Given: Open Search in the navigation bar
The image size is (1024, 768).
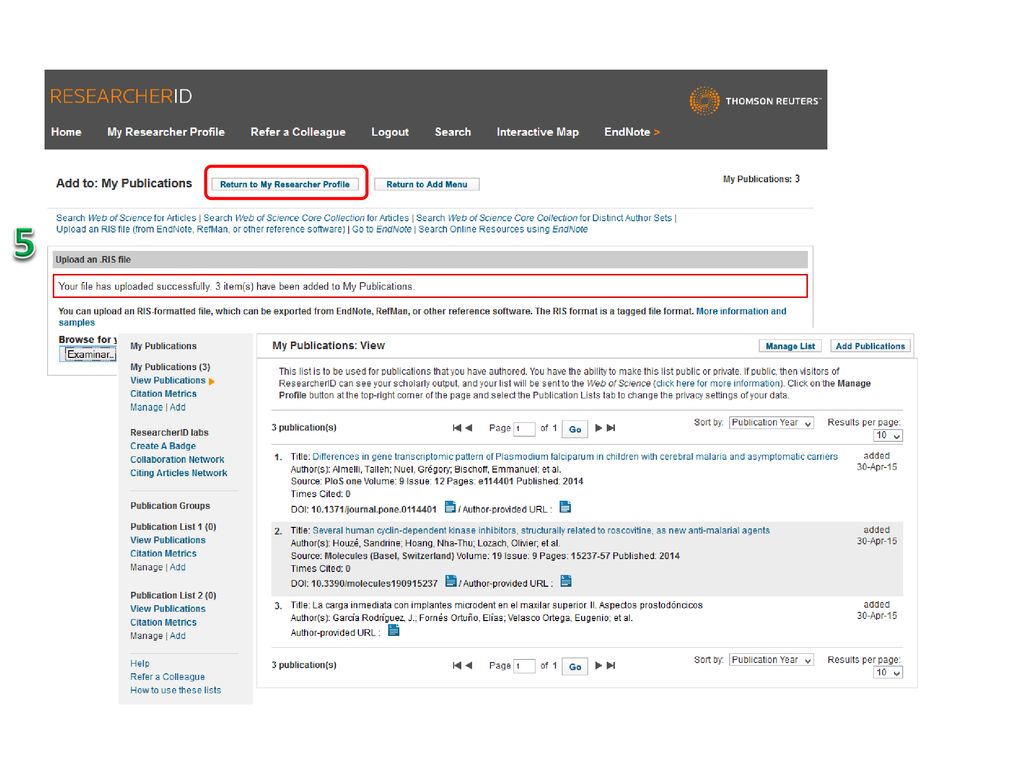Looking at the screenshot, I should coord(453,132).
